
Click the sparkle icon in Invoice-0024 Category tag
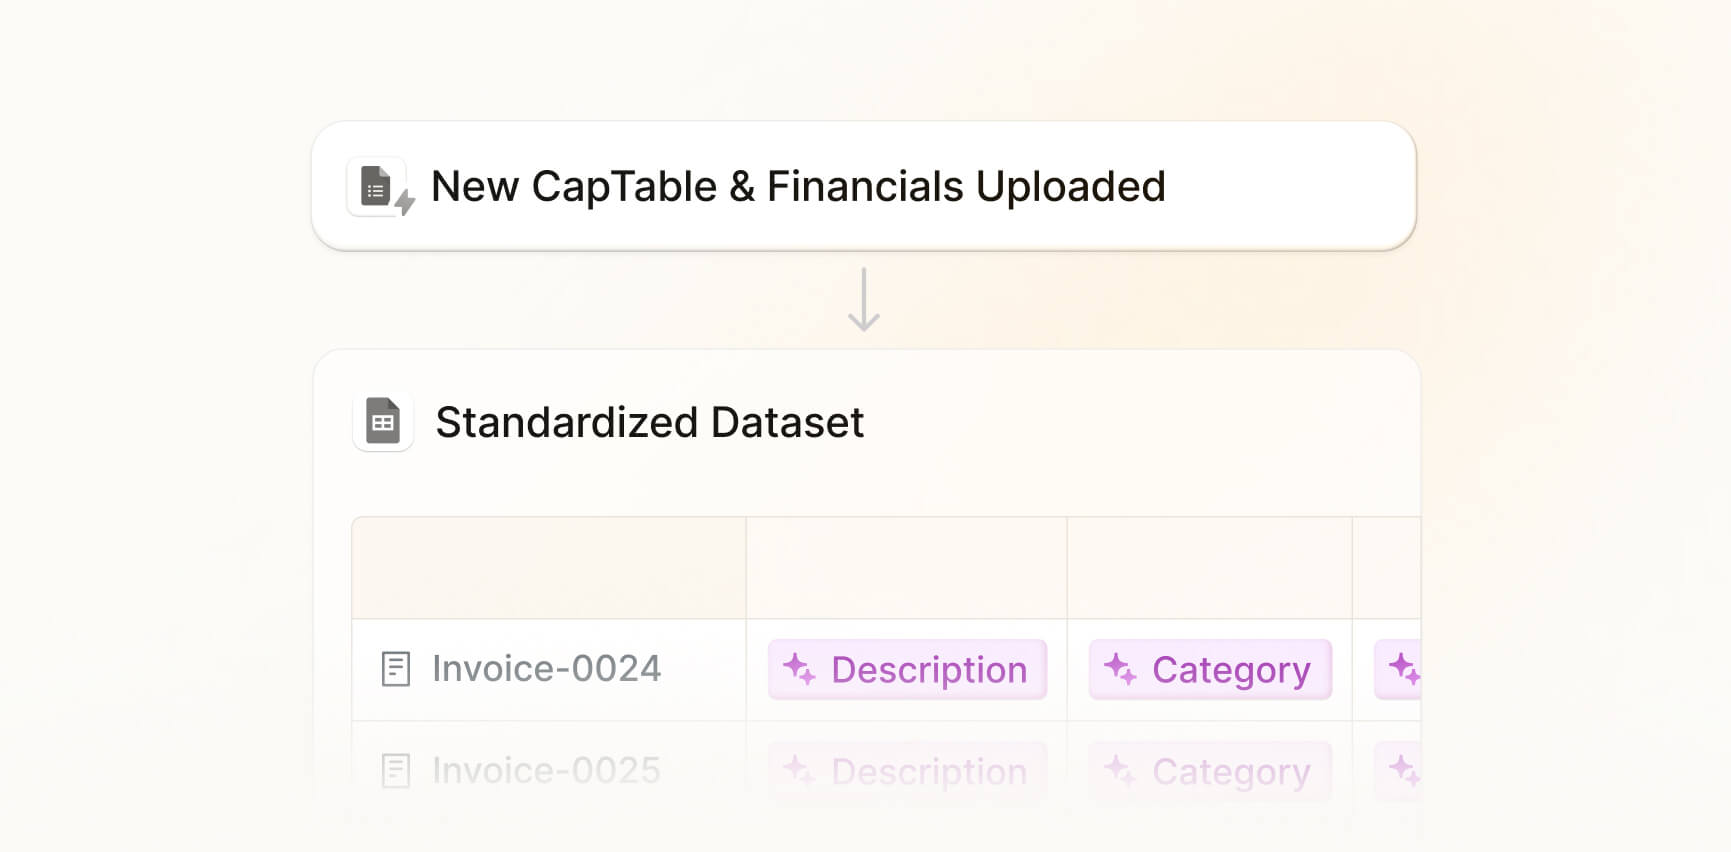[1120, 669]
